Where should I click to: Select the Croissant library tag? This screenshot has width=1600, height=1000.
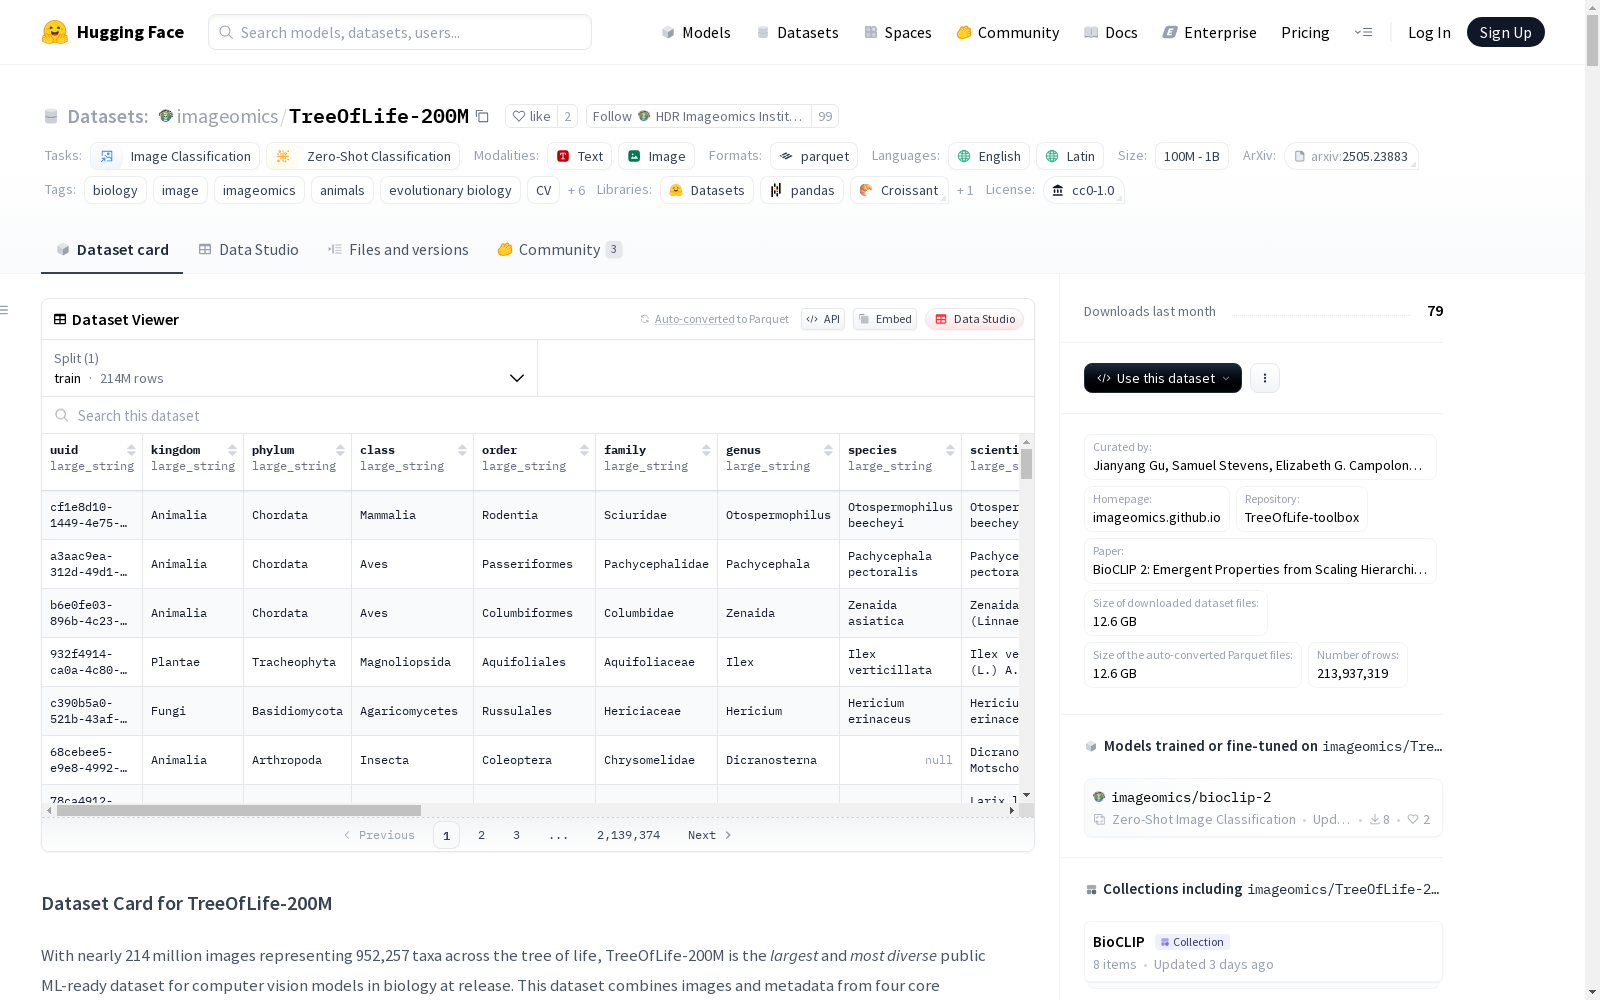[898, 190]
